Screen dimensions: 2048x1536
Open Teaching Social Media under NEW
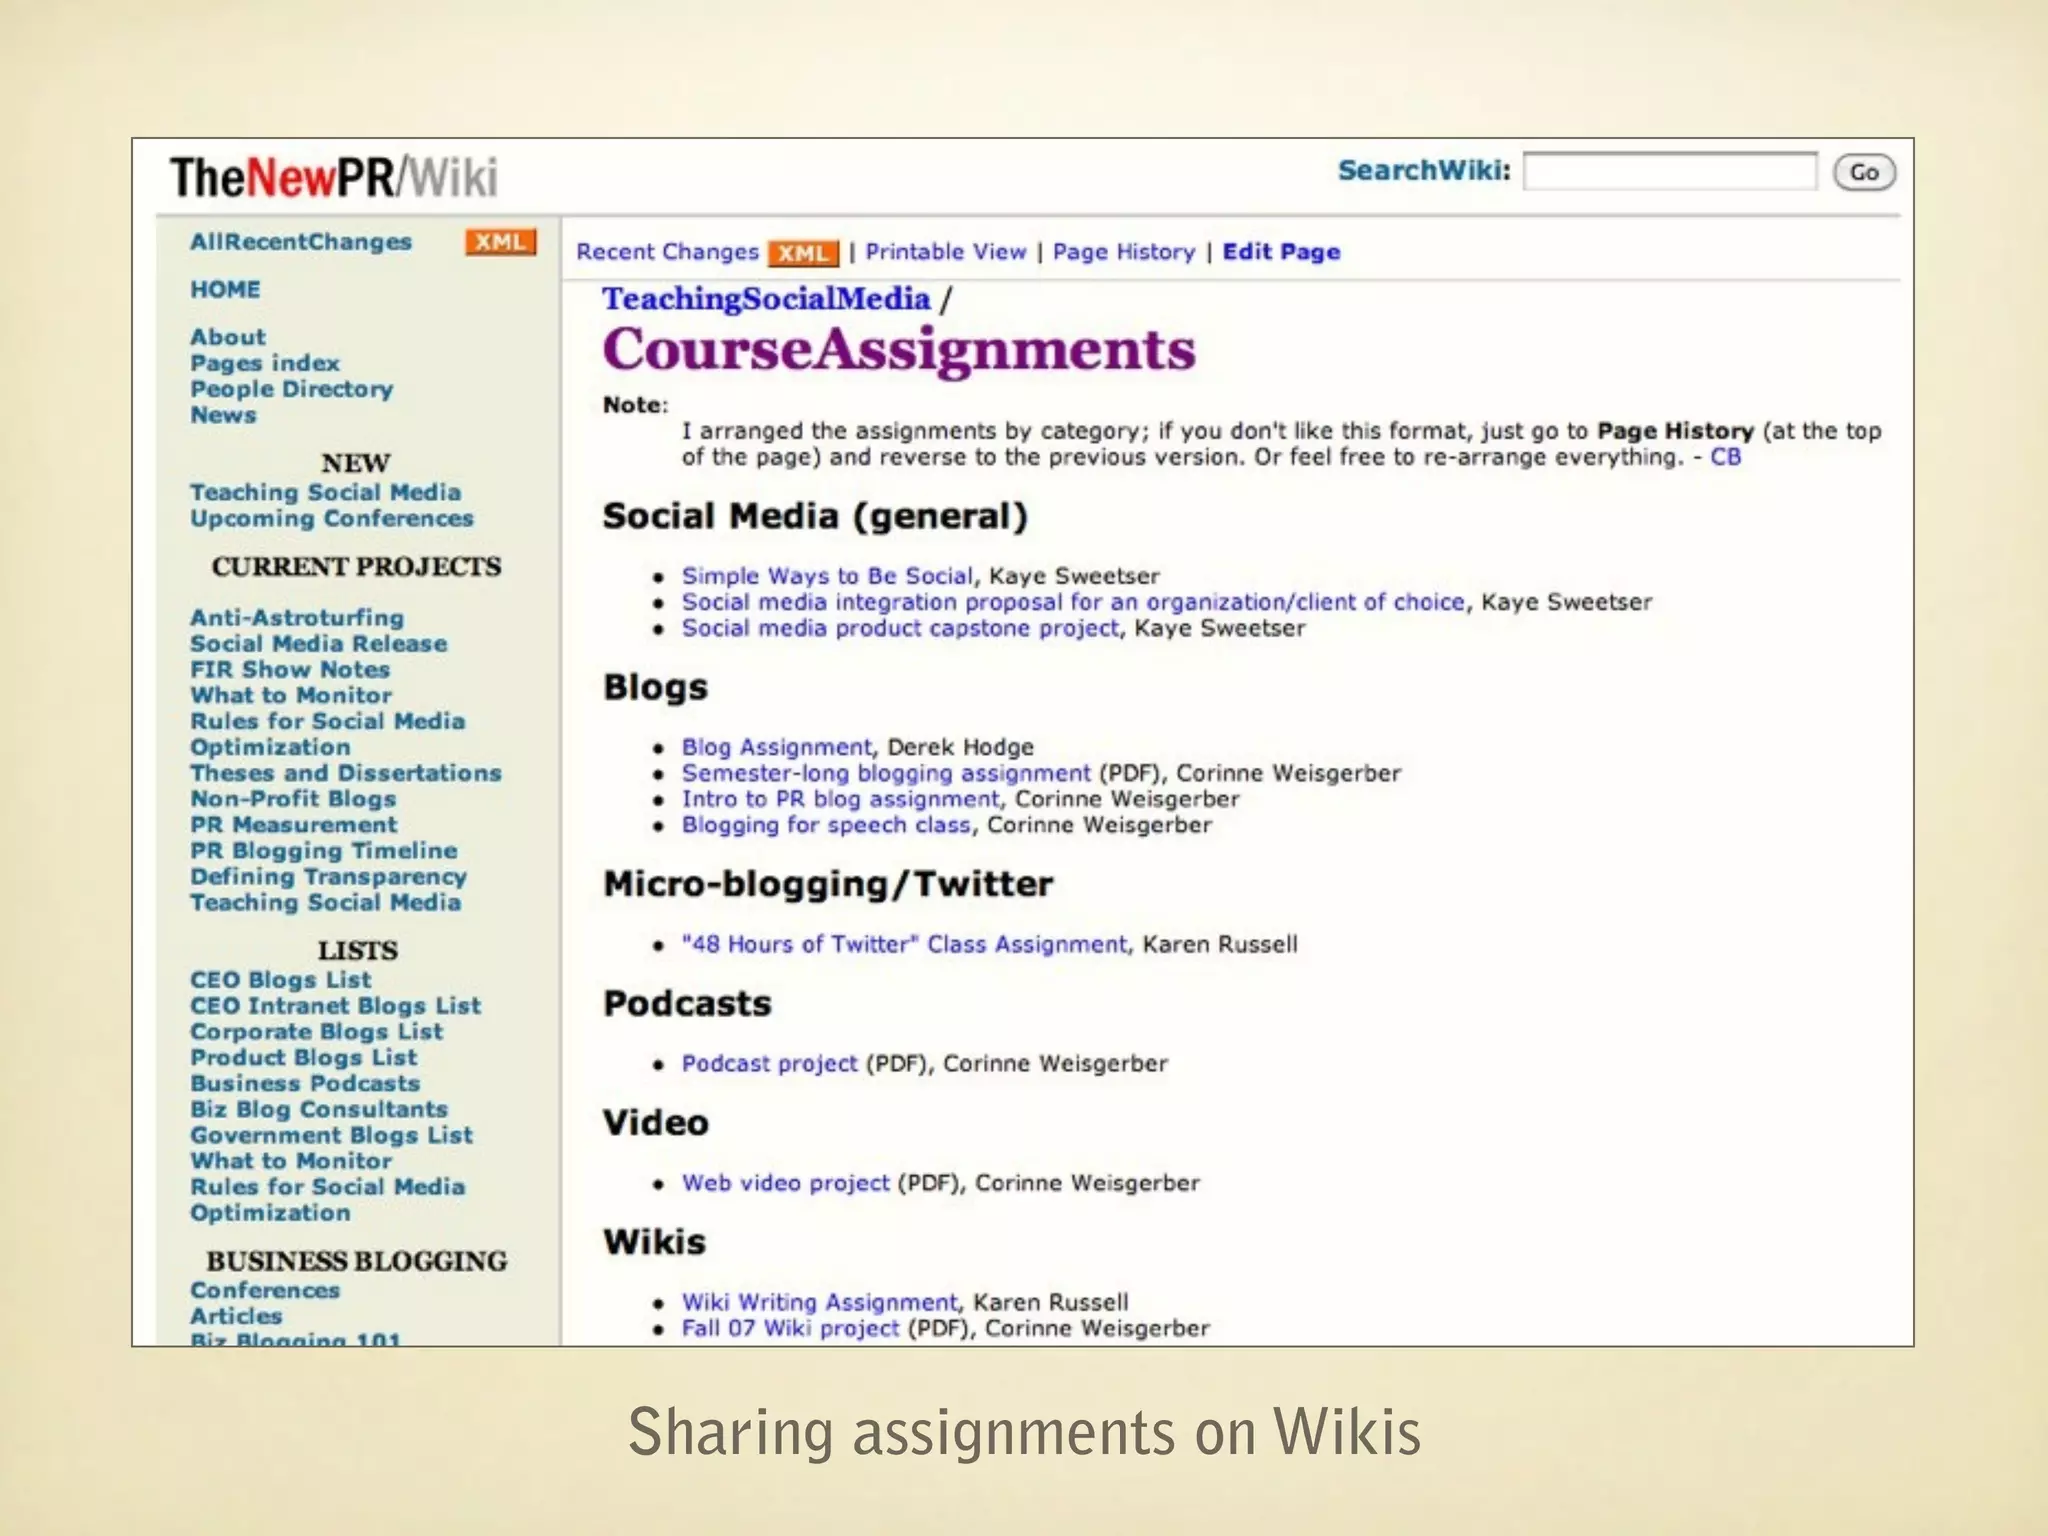(x=325, y=492)
